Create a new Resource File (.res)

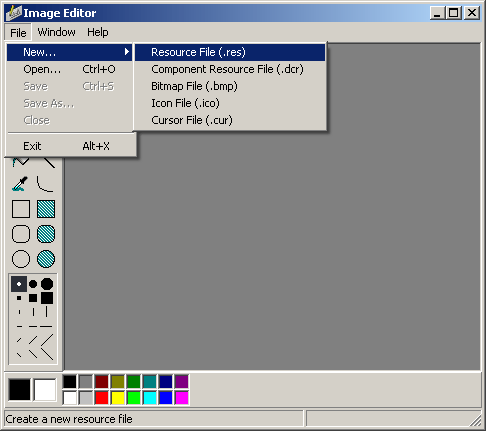pos(230,52)
